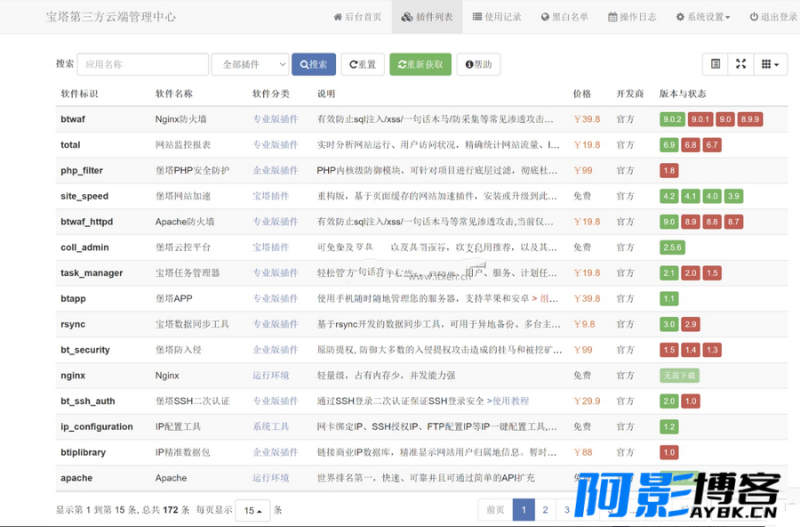Go to 使用记录 page

click(x=496, y=17)
